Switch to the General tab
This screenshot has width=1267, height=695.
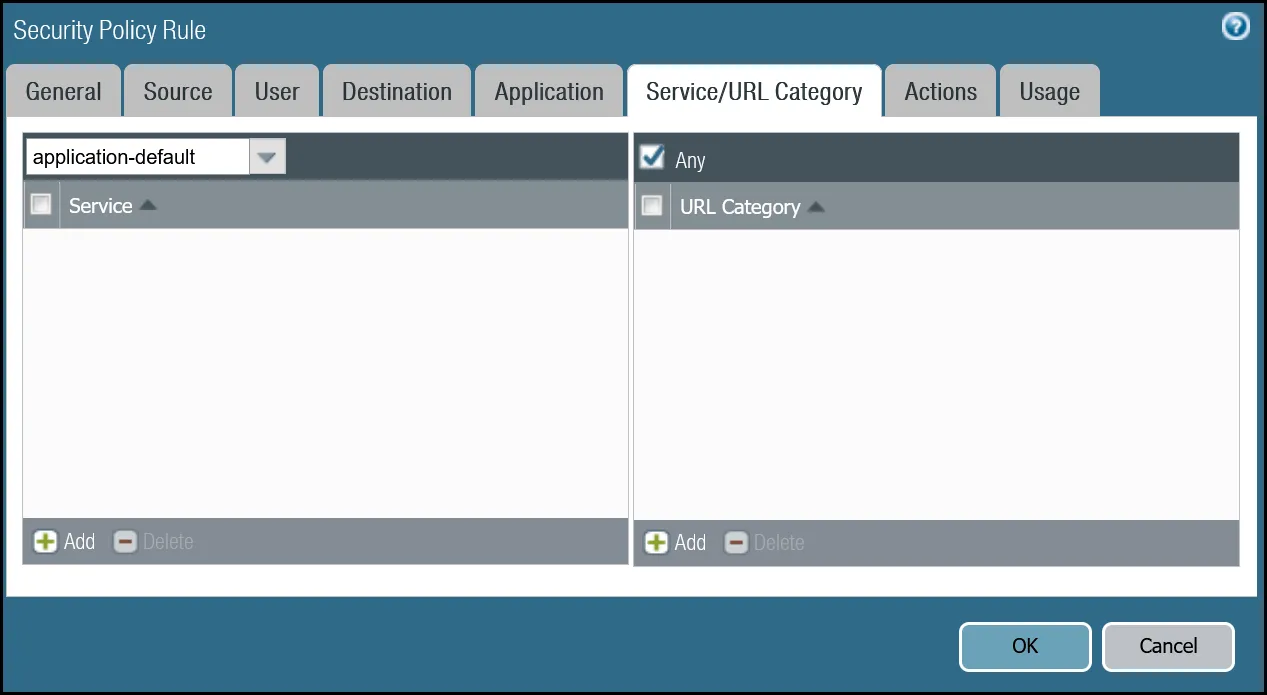pyautogui.click(x=63, y=90)
